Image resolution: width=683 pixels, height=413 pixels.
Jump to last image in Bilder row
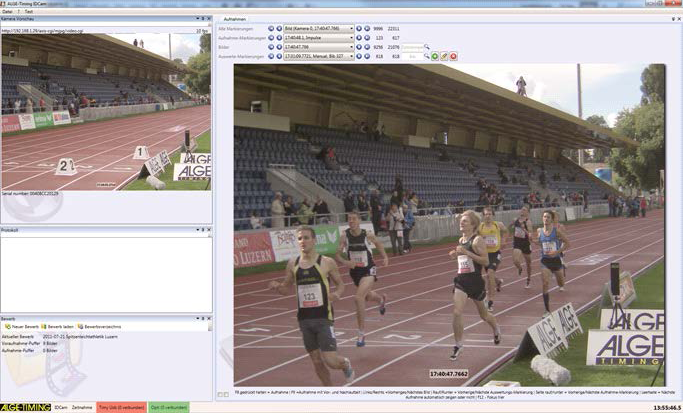[367, 47]
